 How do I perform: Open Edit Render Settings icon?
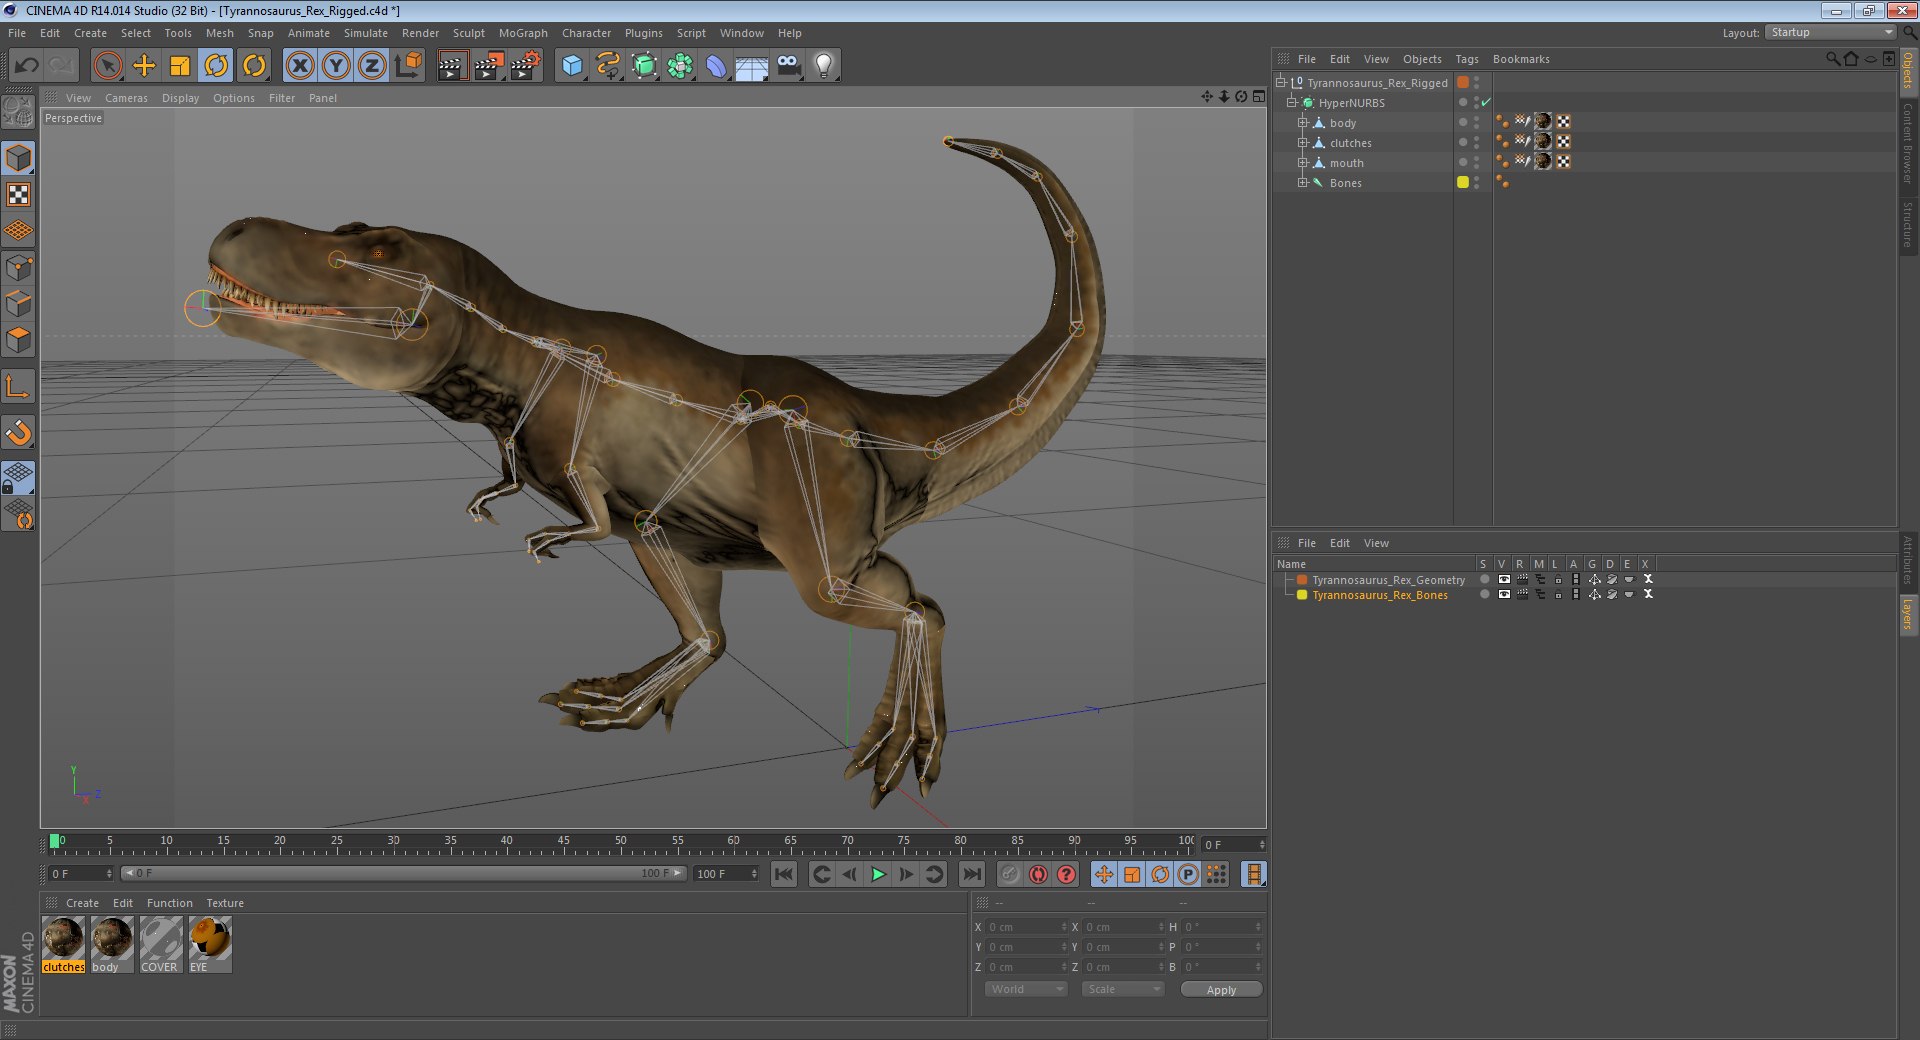(525, 66)
